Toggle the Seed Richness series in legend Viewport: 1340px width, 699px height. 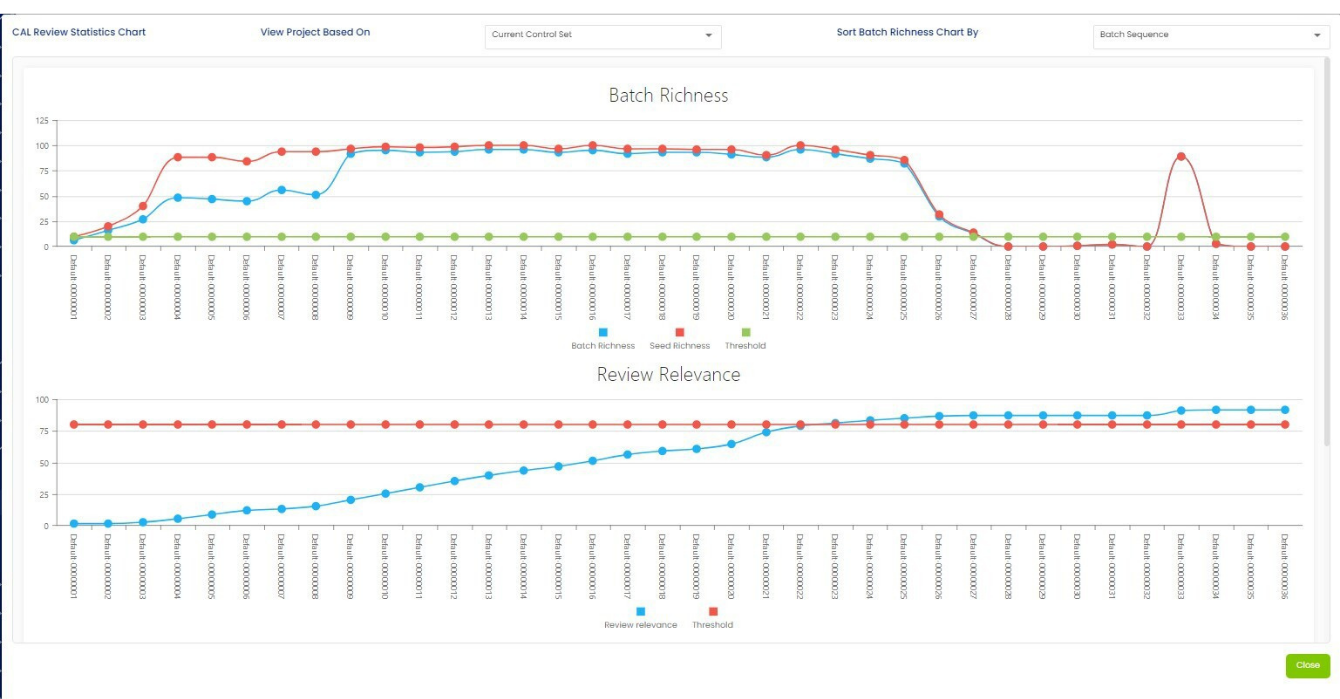click(679, 332)
